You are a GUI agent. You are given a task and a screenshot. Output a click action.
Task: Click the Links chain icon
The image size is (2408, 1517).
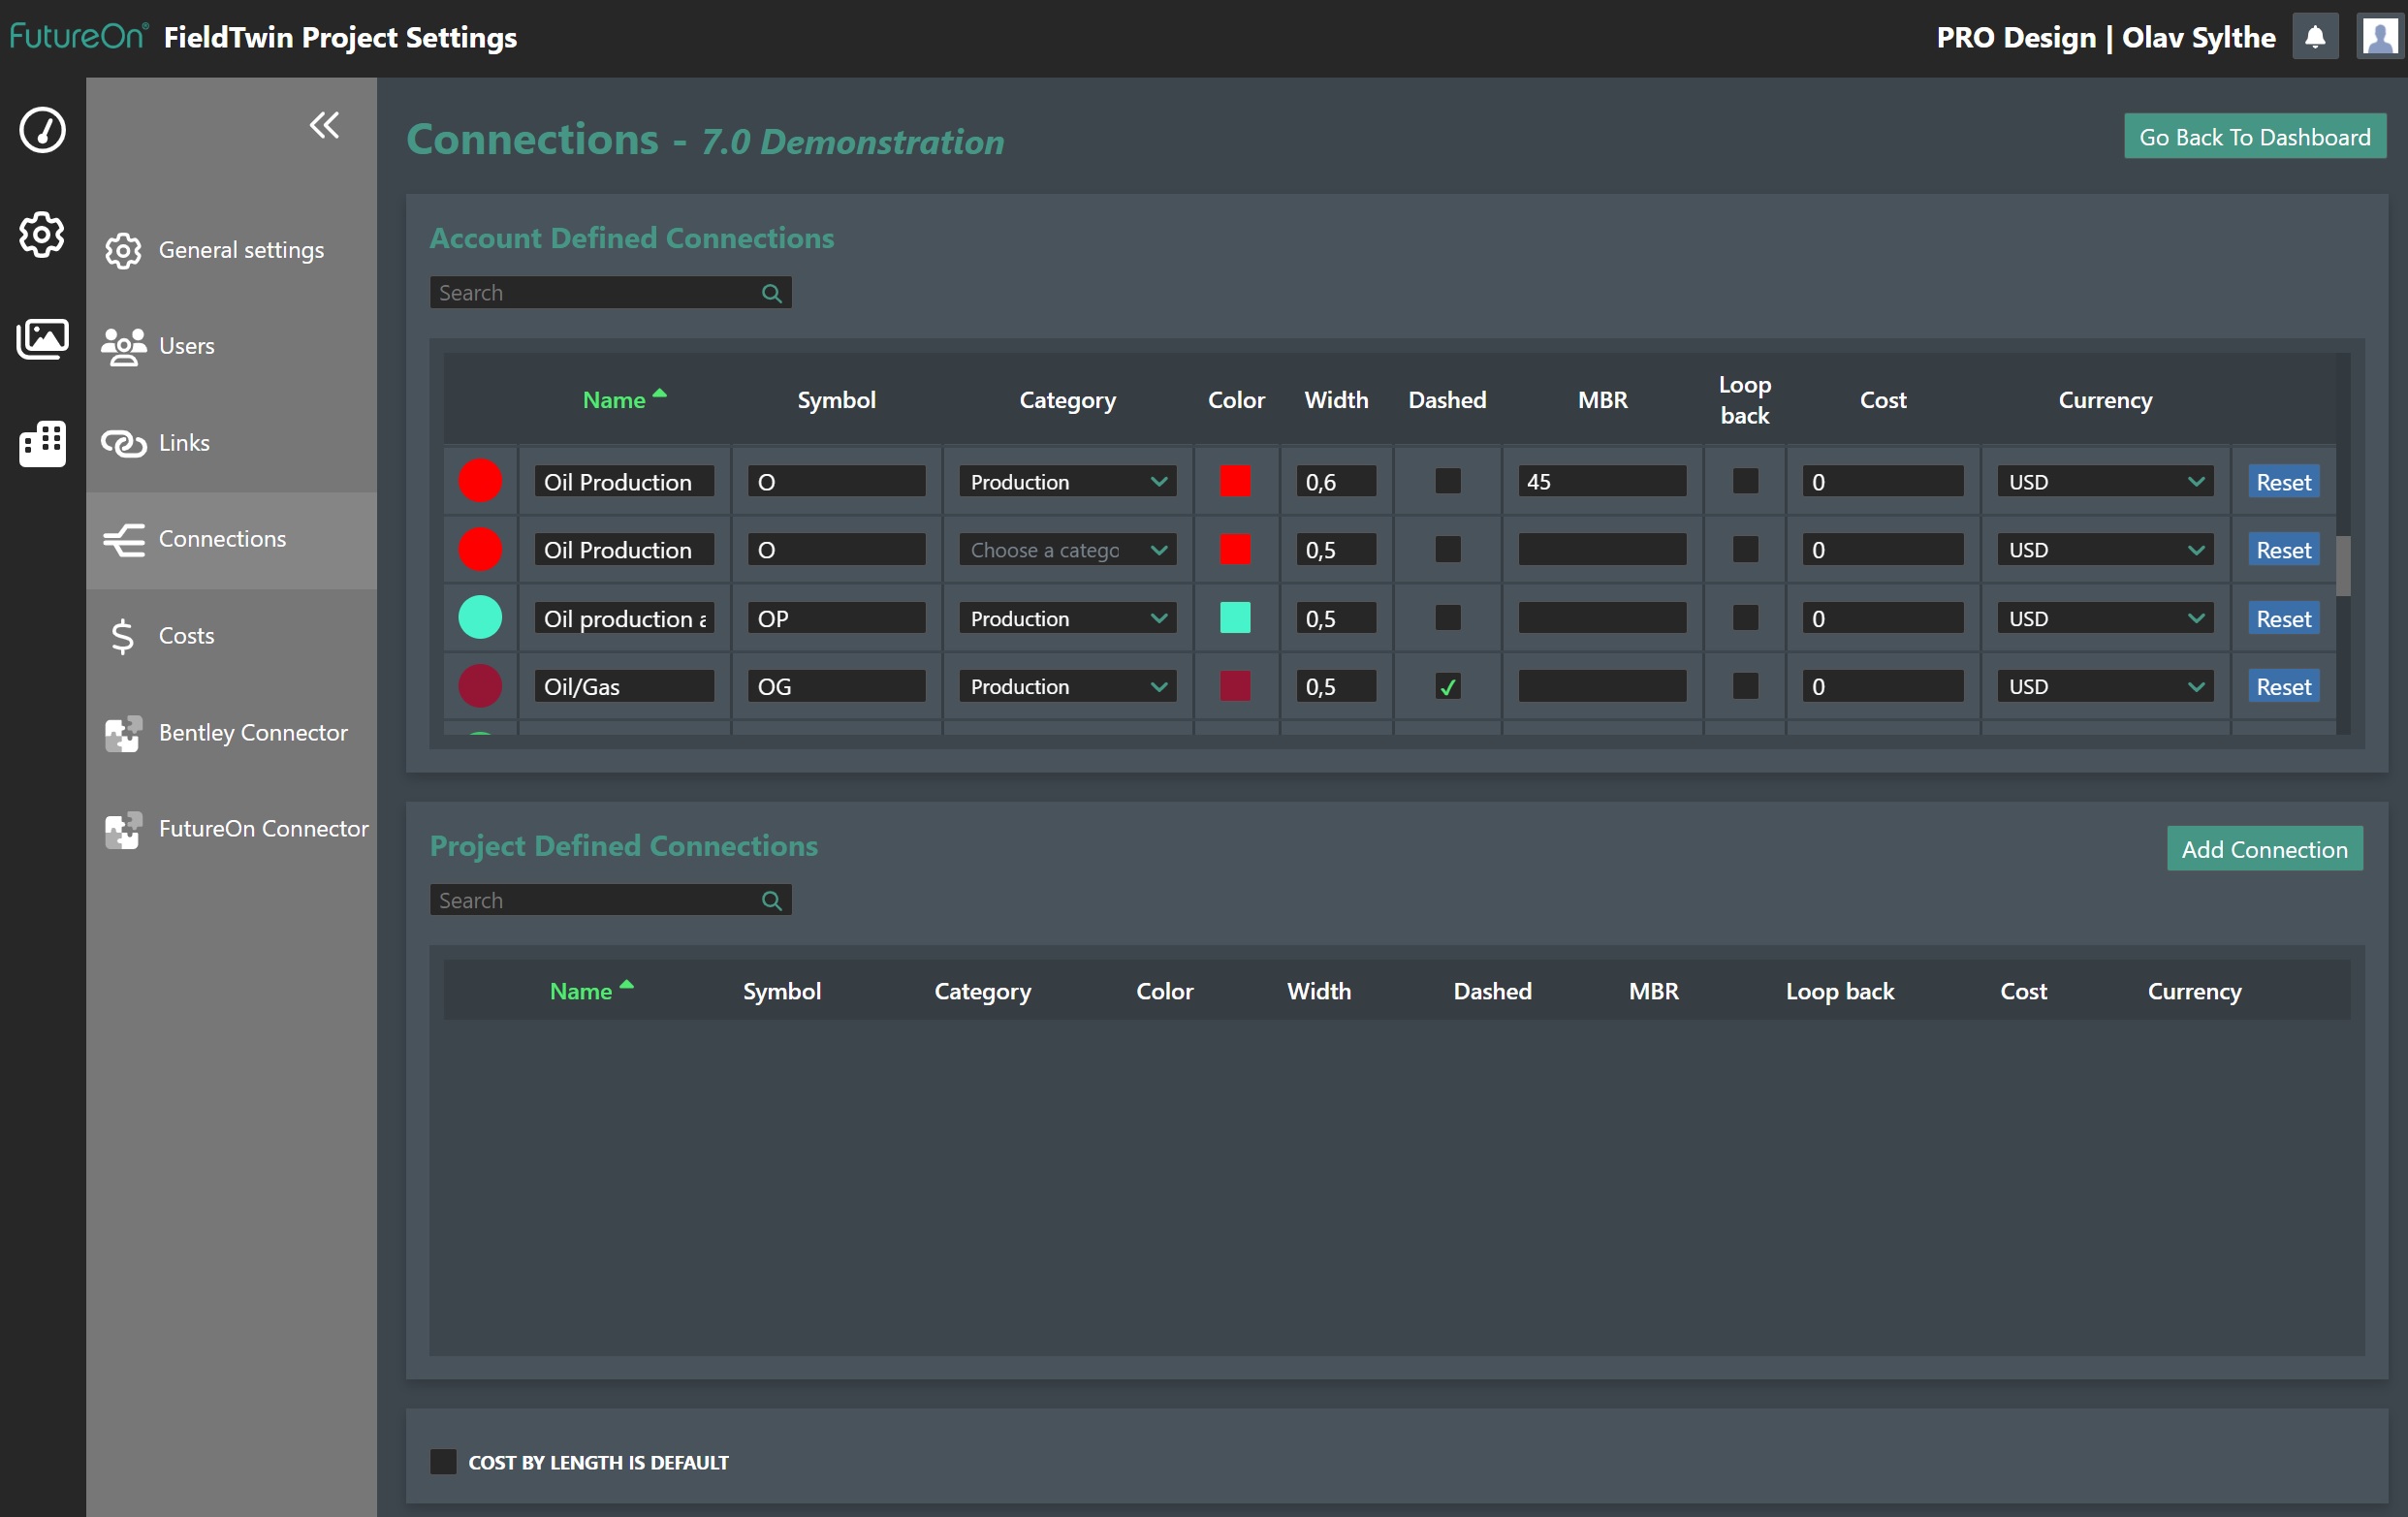123,443
